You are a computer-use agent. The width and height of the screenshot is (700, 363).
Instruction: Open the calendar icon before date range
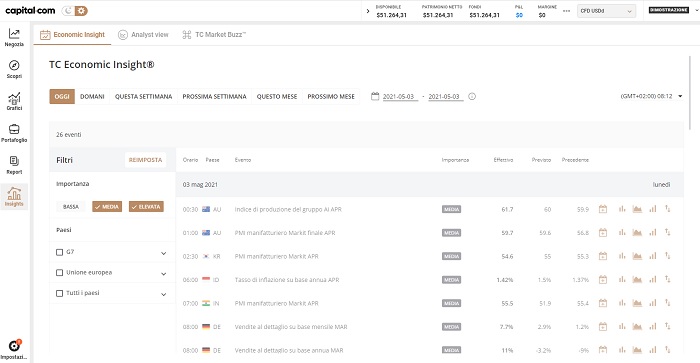375,96
